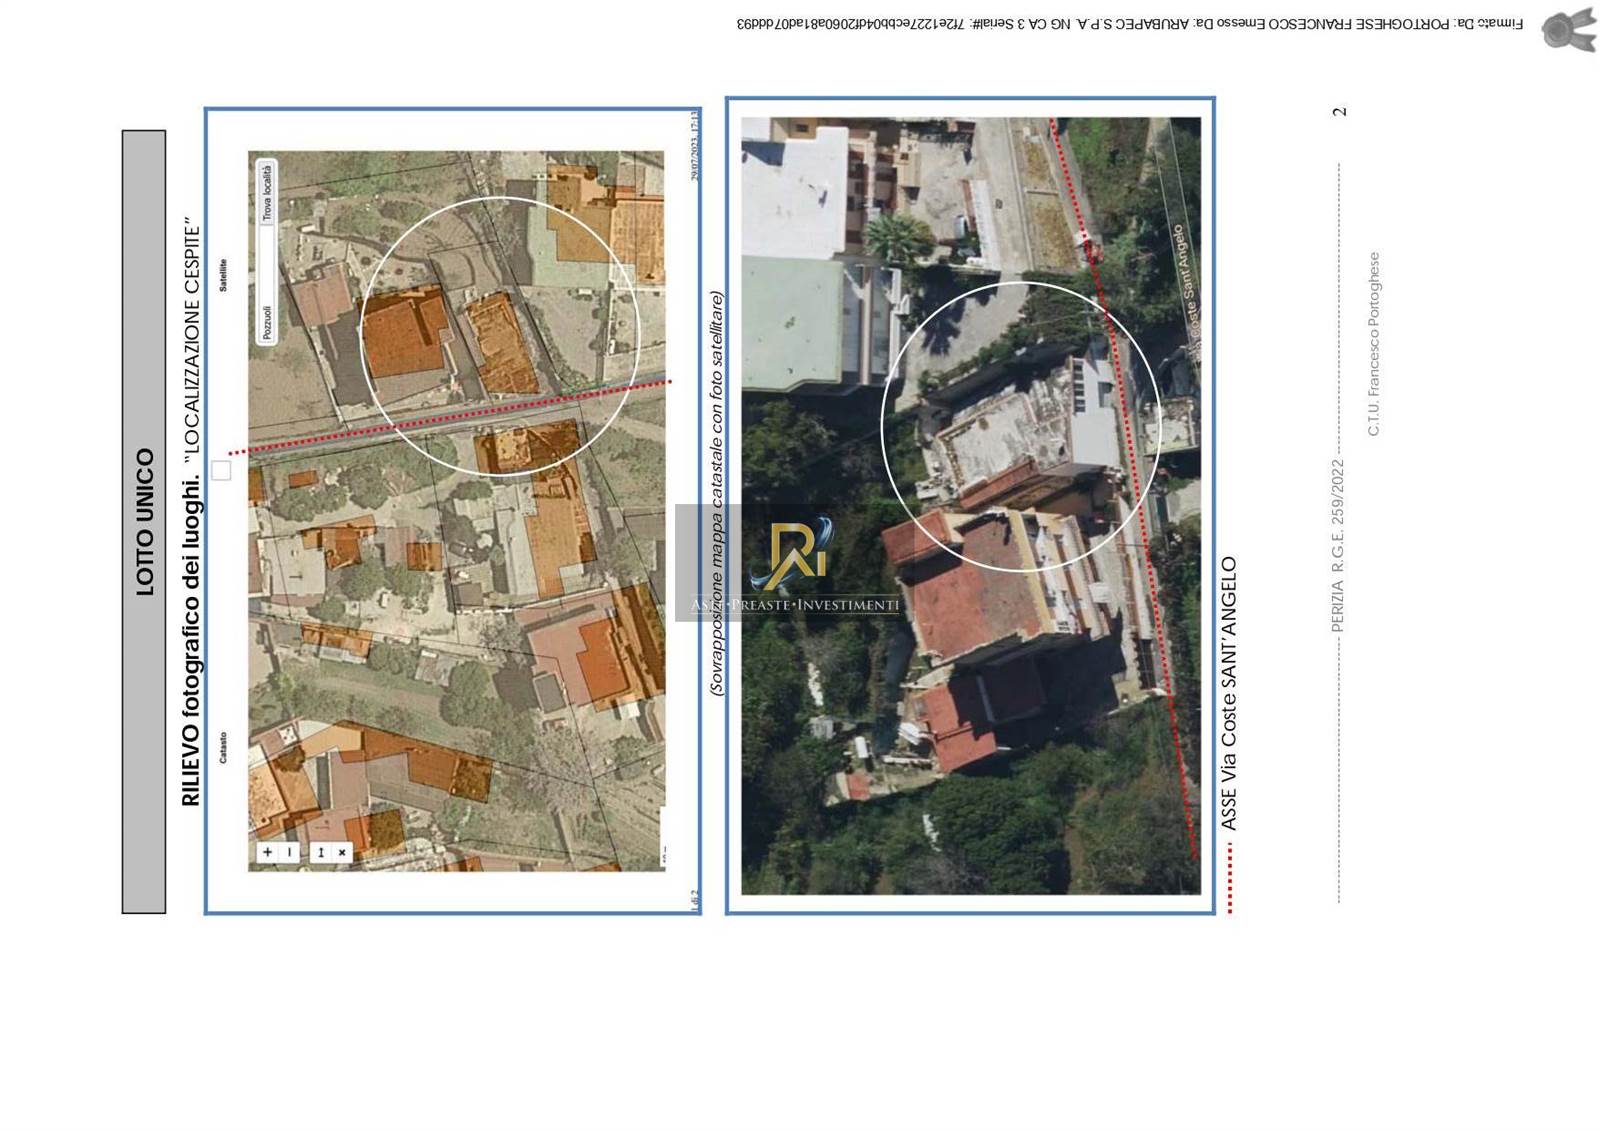Click the cadastral overlay map image
The height and width of the screenshot is (1131, 1600).
click(456, 511)
